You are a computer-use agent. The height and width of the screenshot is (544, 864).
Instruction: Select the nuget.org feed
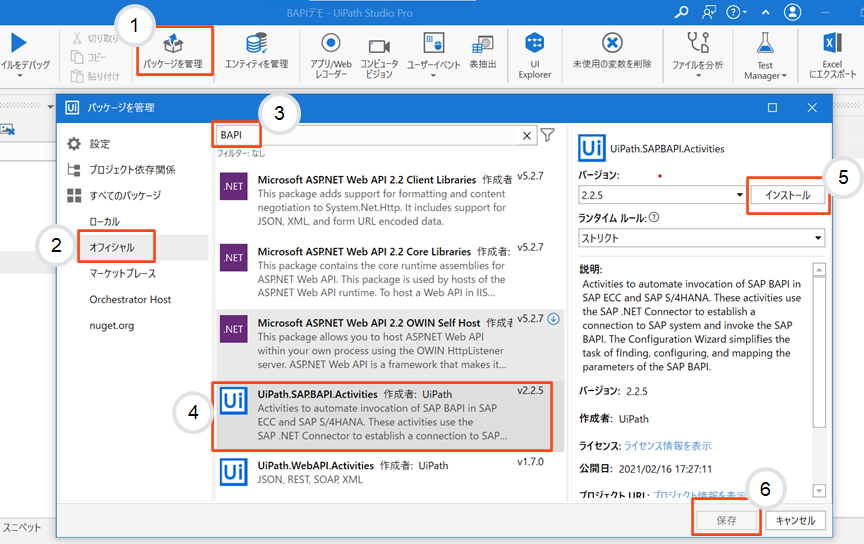coord(112,325)
